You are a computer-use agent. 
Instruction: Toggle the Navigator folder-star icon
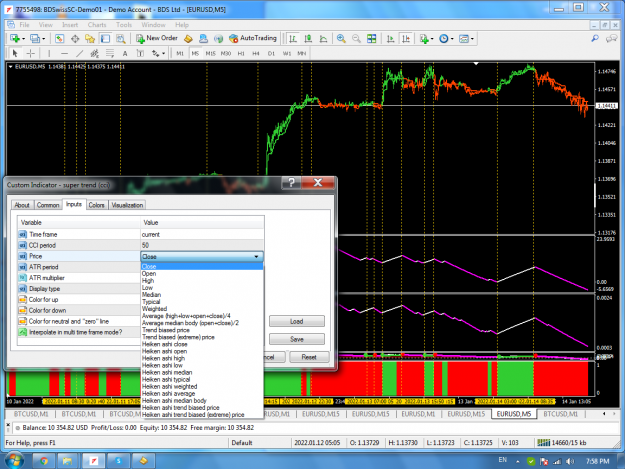[90, 39]
